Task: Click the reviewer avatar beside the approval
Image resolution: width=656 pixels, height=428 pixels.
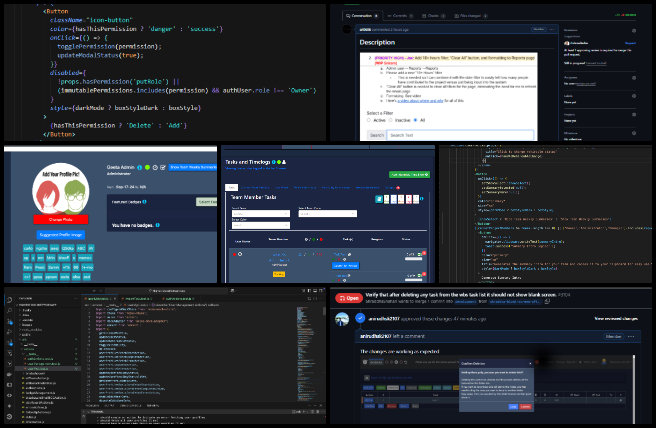Action: tap(342, 319)
